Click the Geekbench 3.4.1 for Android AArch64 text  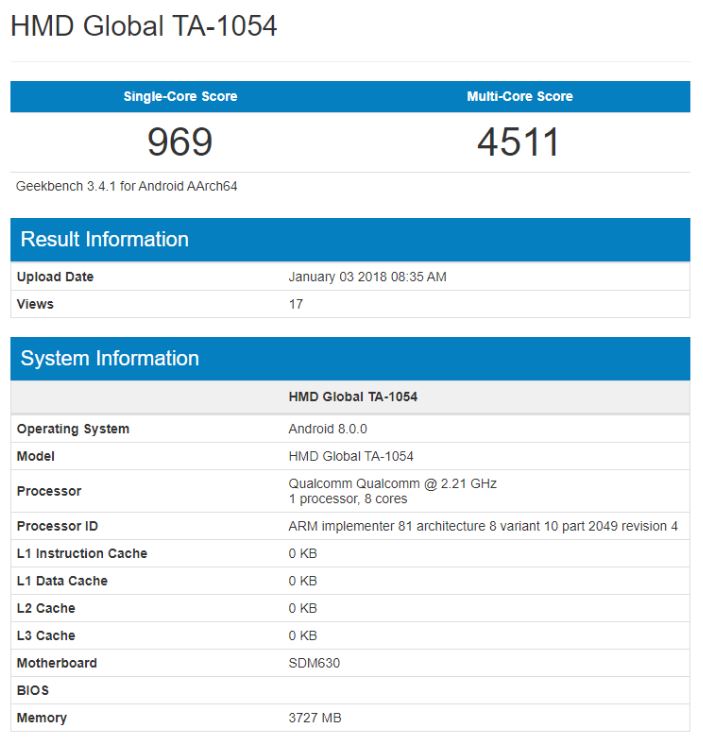coord(126,186)
